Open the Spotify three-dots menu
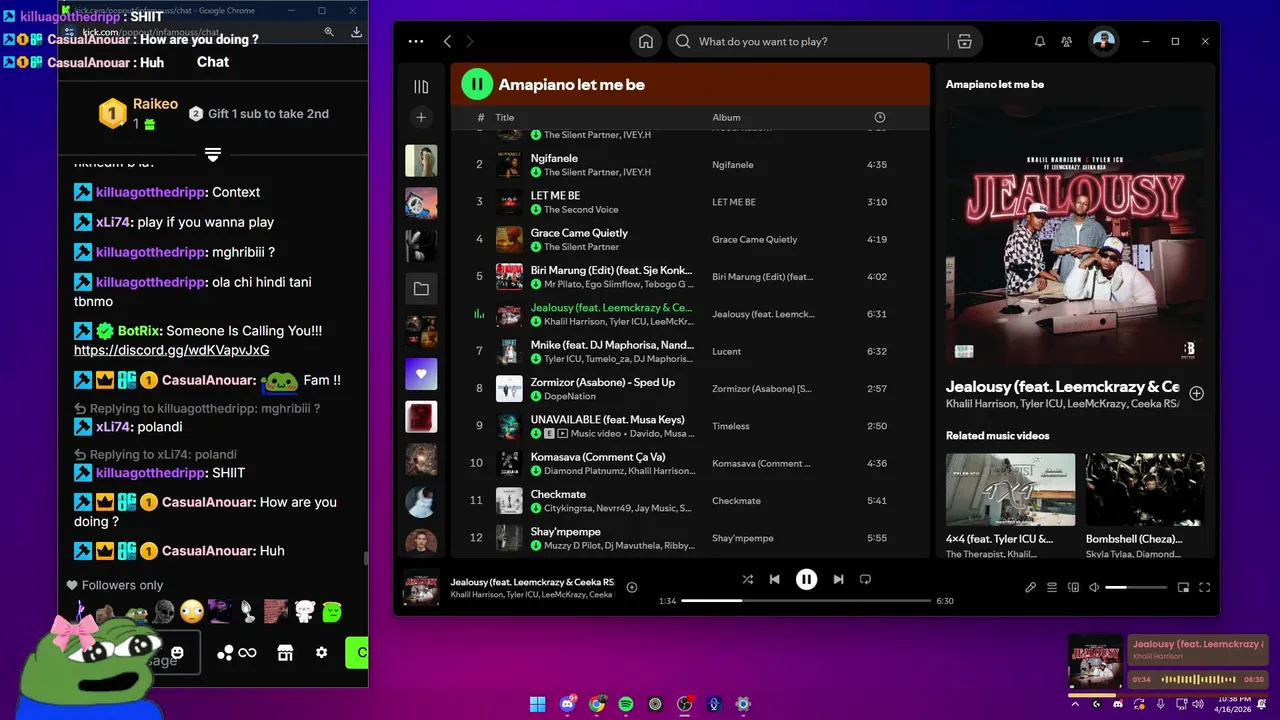Image resolution: width=1280 pixels, height=720 pixels. point(416,41)
